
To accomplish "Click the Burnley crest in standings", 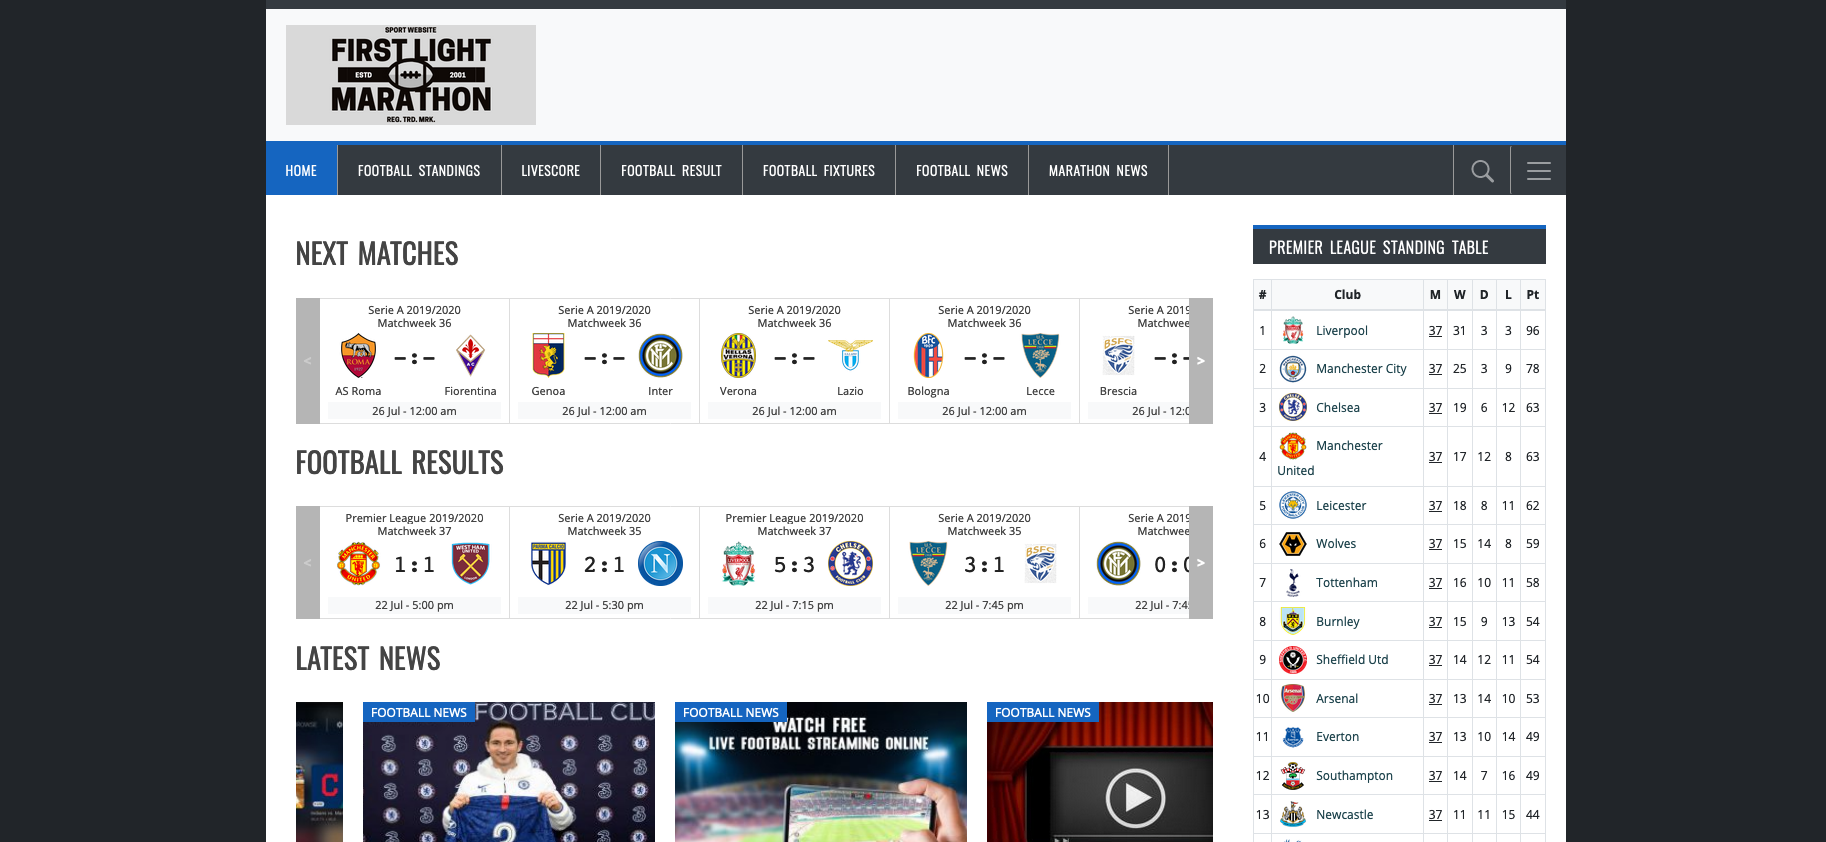I will (x=1293, y=621).
